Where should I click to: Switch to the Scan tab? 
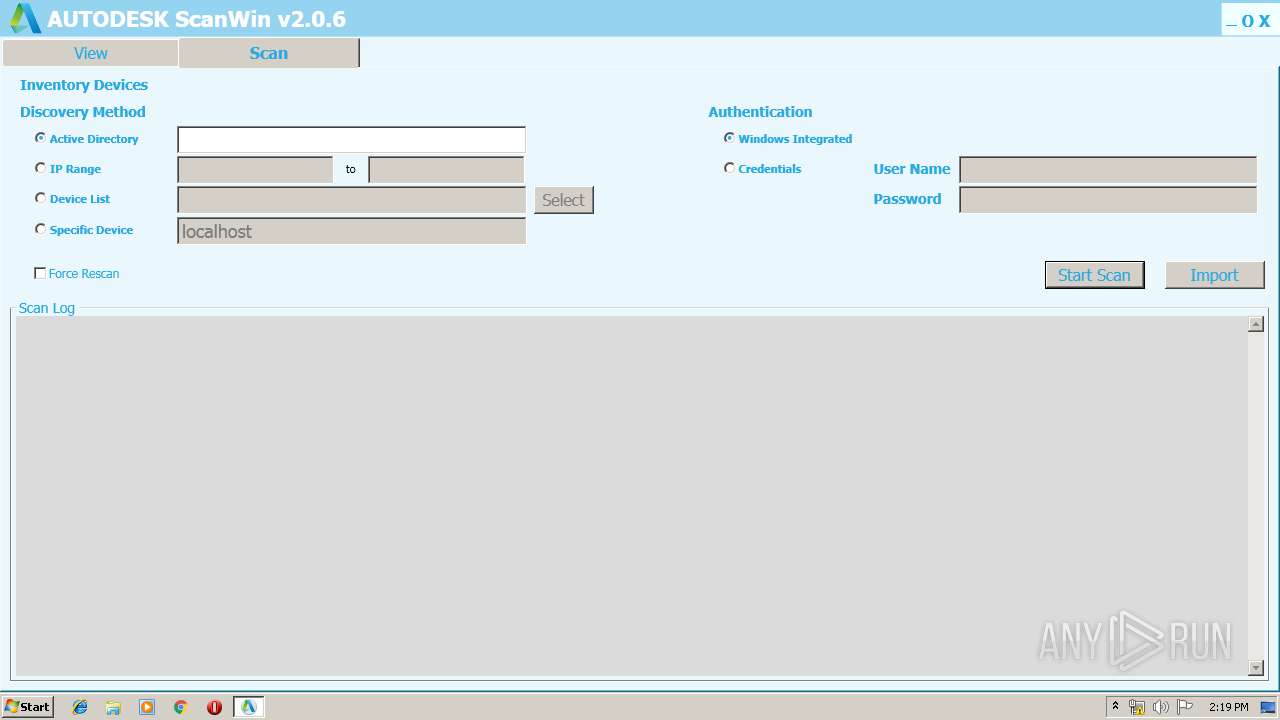tap(268, 53)
